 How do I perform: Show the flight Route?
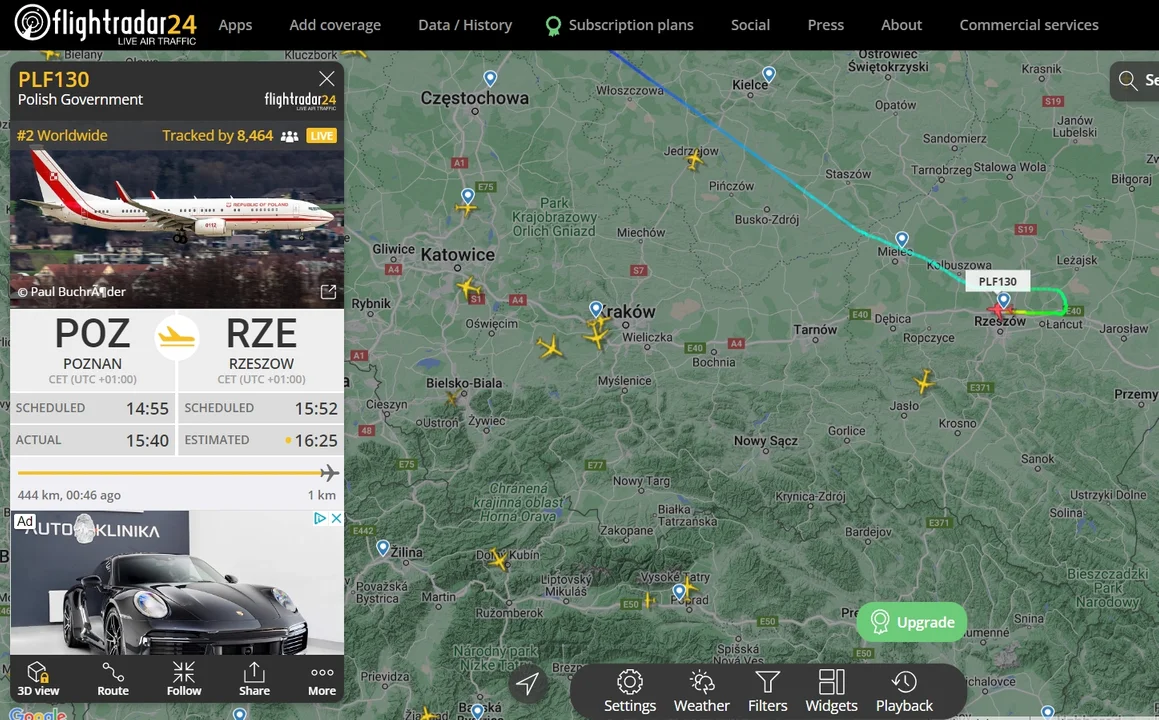[x=113, y=679]
